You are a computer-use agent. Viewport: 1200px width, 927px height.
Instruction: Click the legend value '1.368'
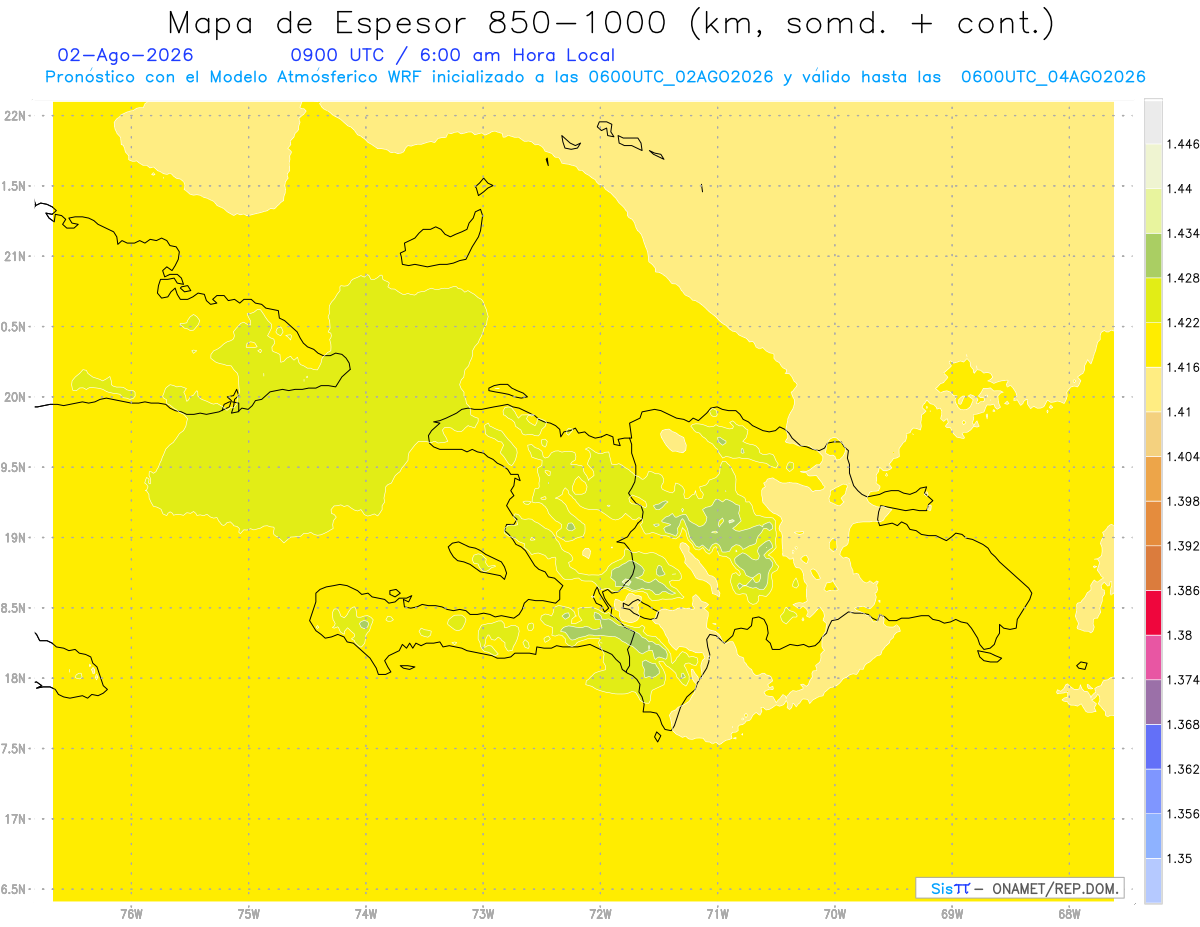tap(1183, 724)
